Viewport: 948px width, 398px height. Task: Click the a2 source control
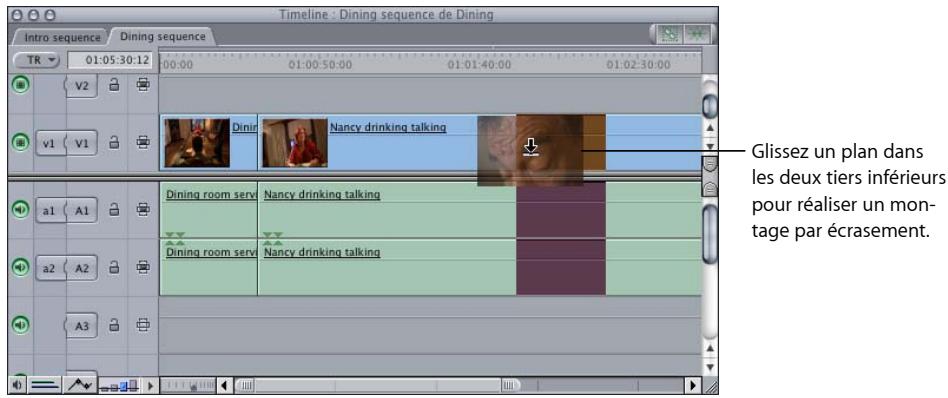(49, 269)
